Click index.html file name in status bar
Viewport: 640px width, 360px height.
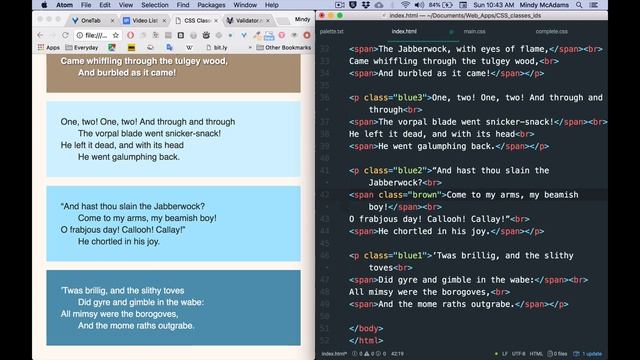tap(334, 354)
